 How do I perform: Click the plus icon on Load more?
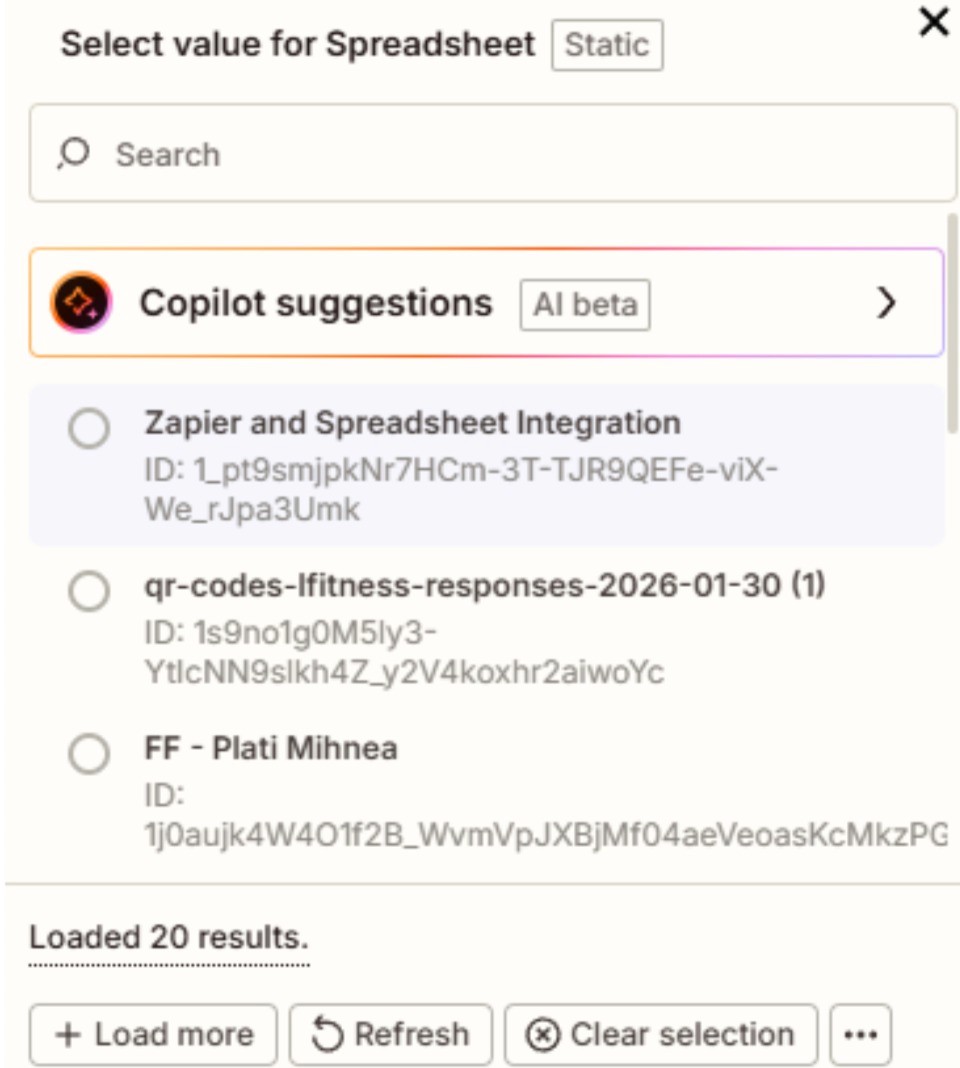(x=68, y=1035)
